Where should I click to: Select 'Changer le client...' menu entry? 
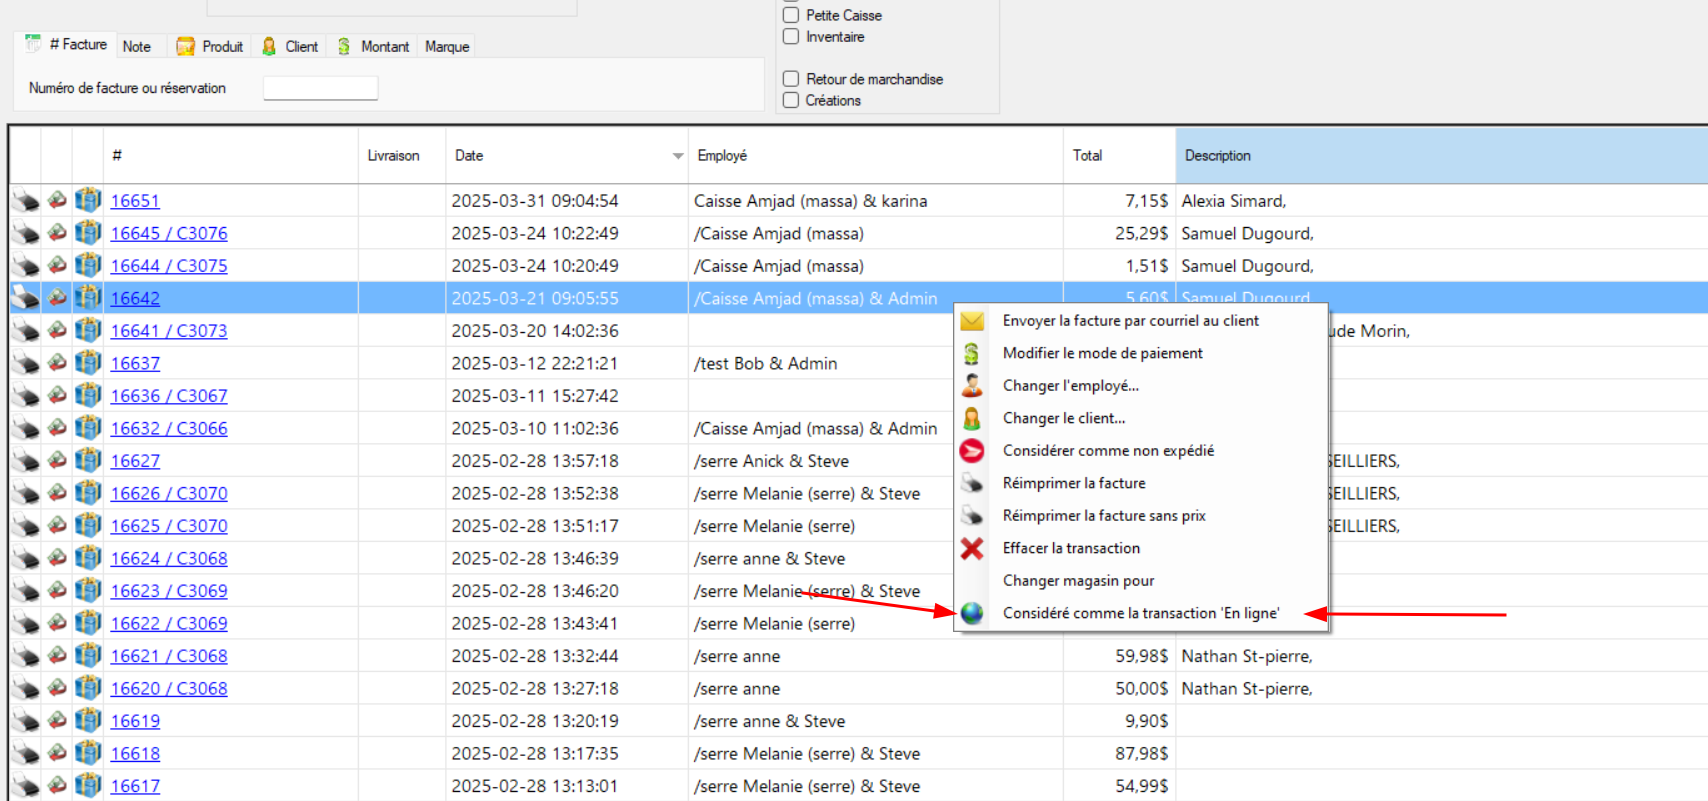pos(1064,418)
